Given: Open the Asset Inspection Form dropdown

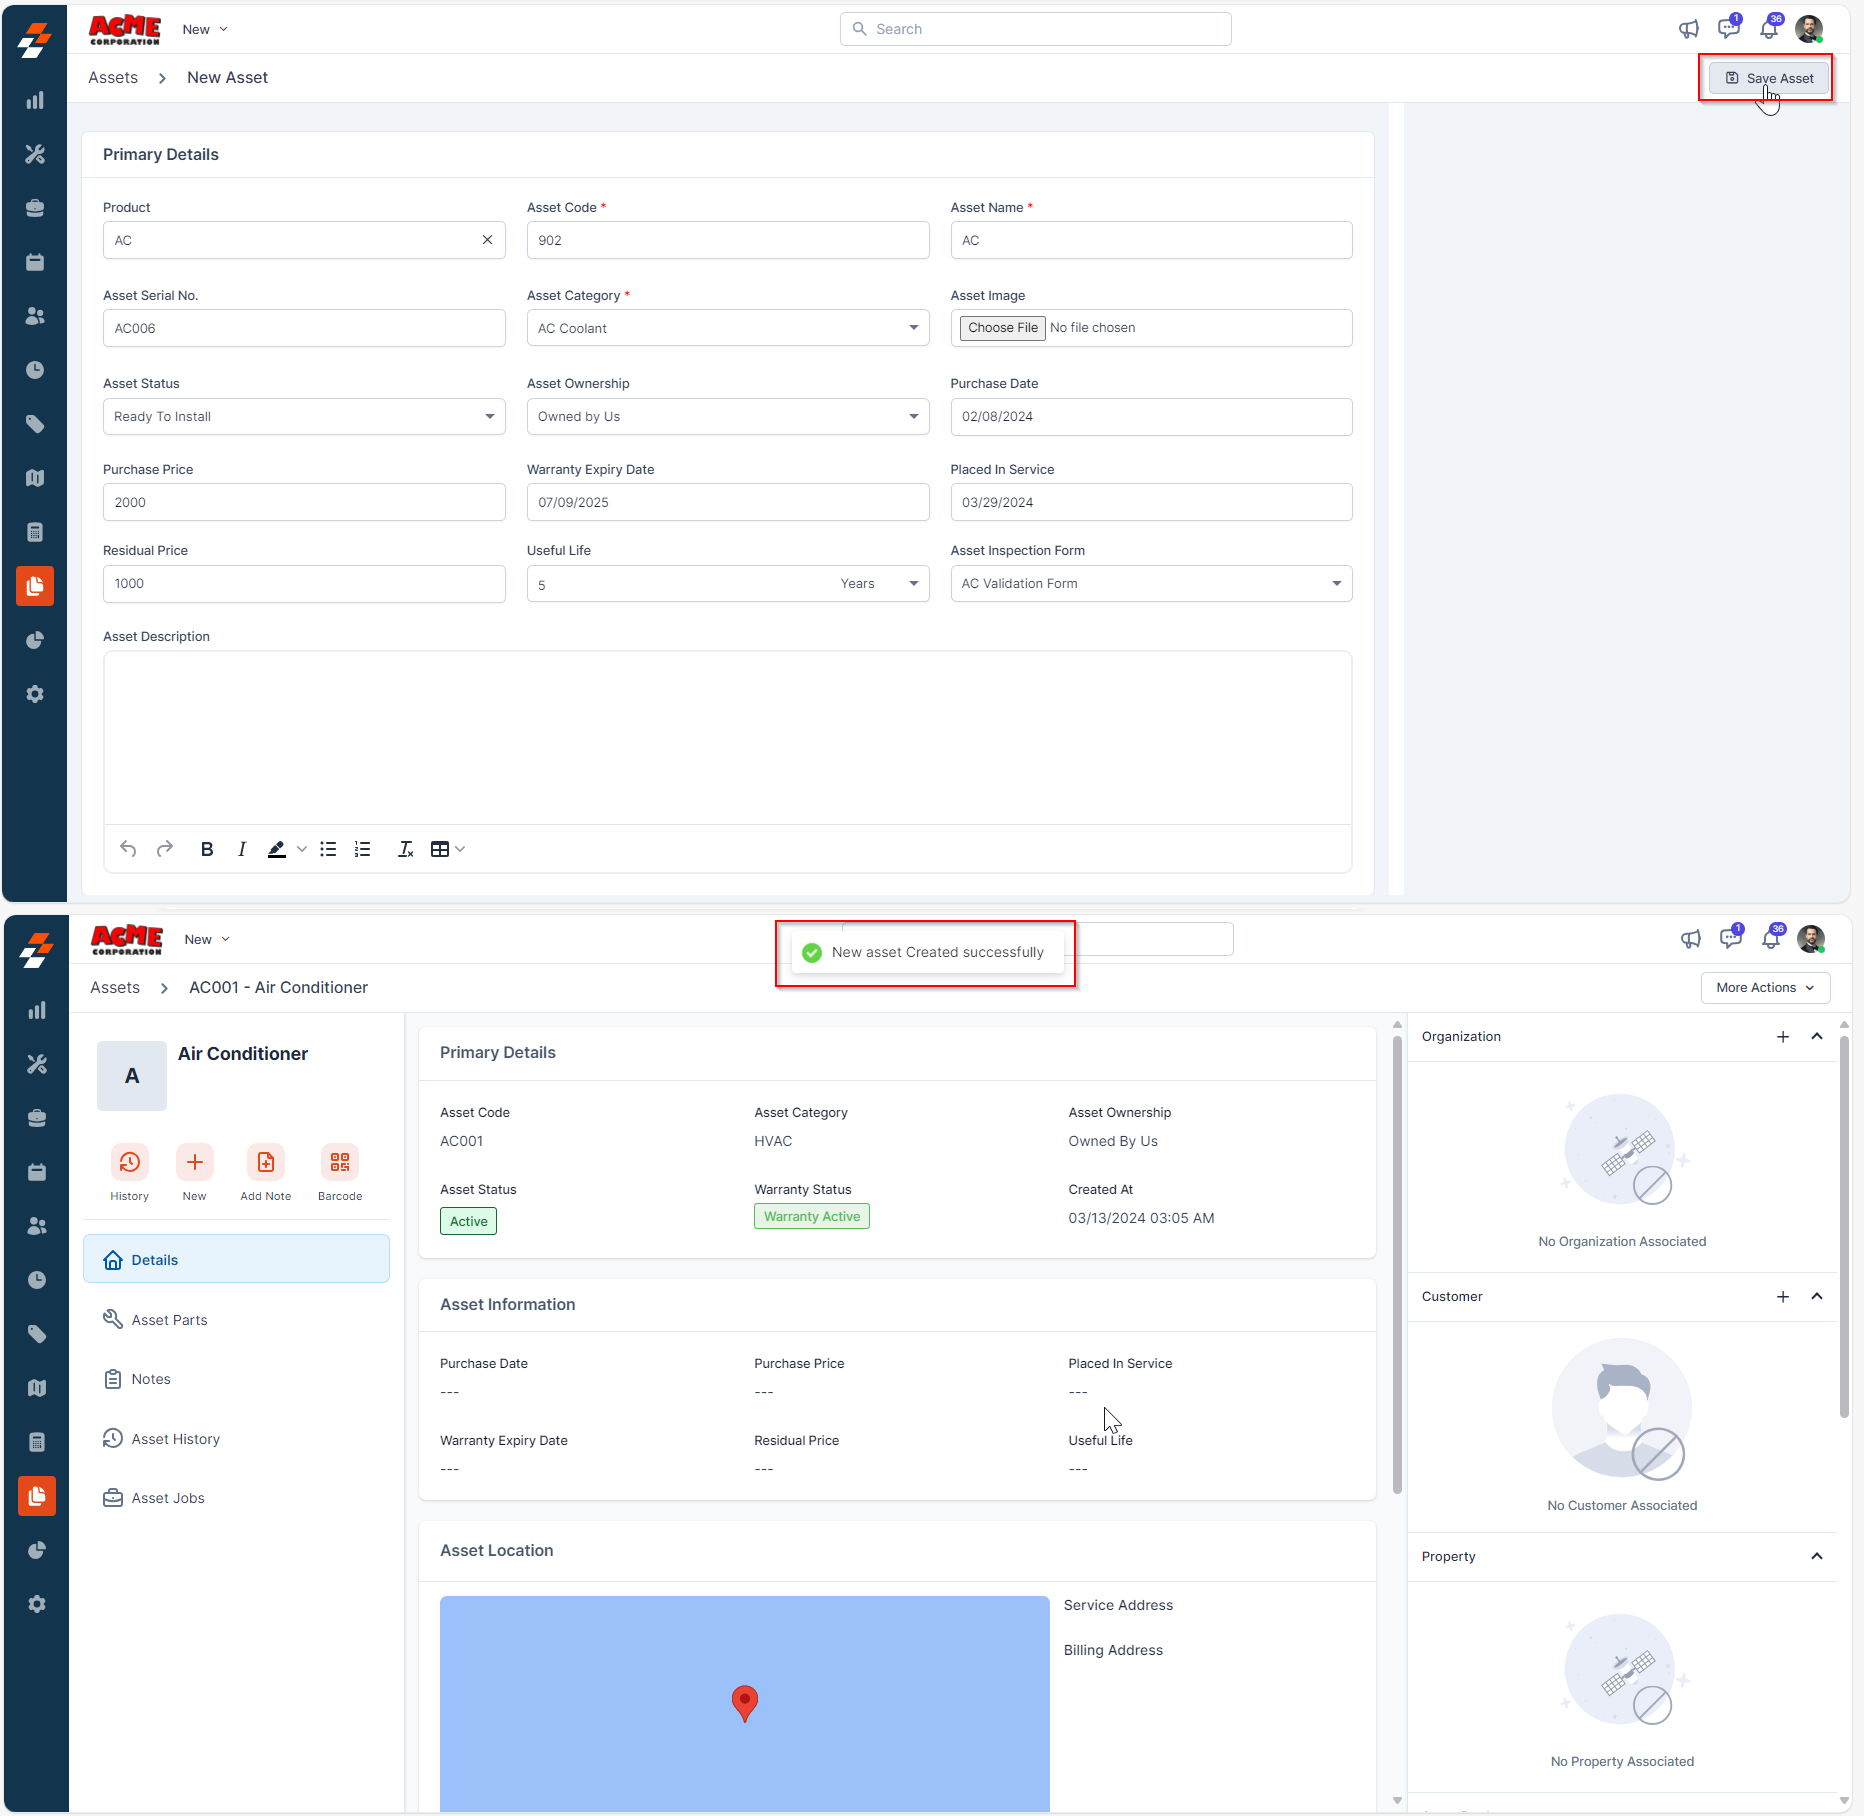Looking at the screenshot, I should pos(1151,584).
